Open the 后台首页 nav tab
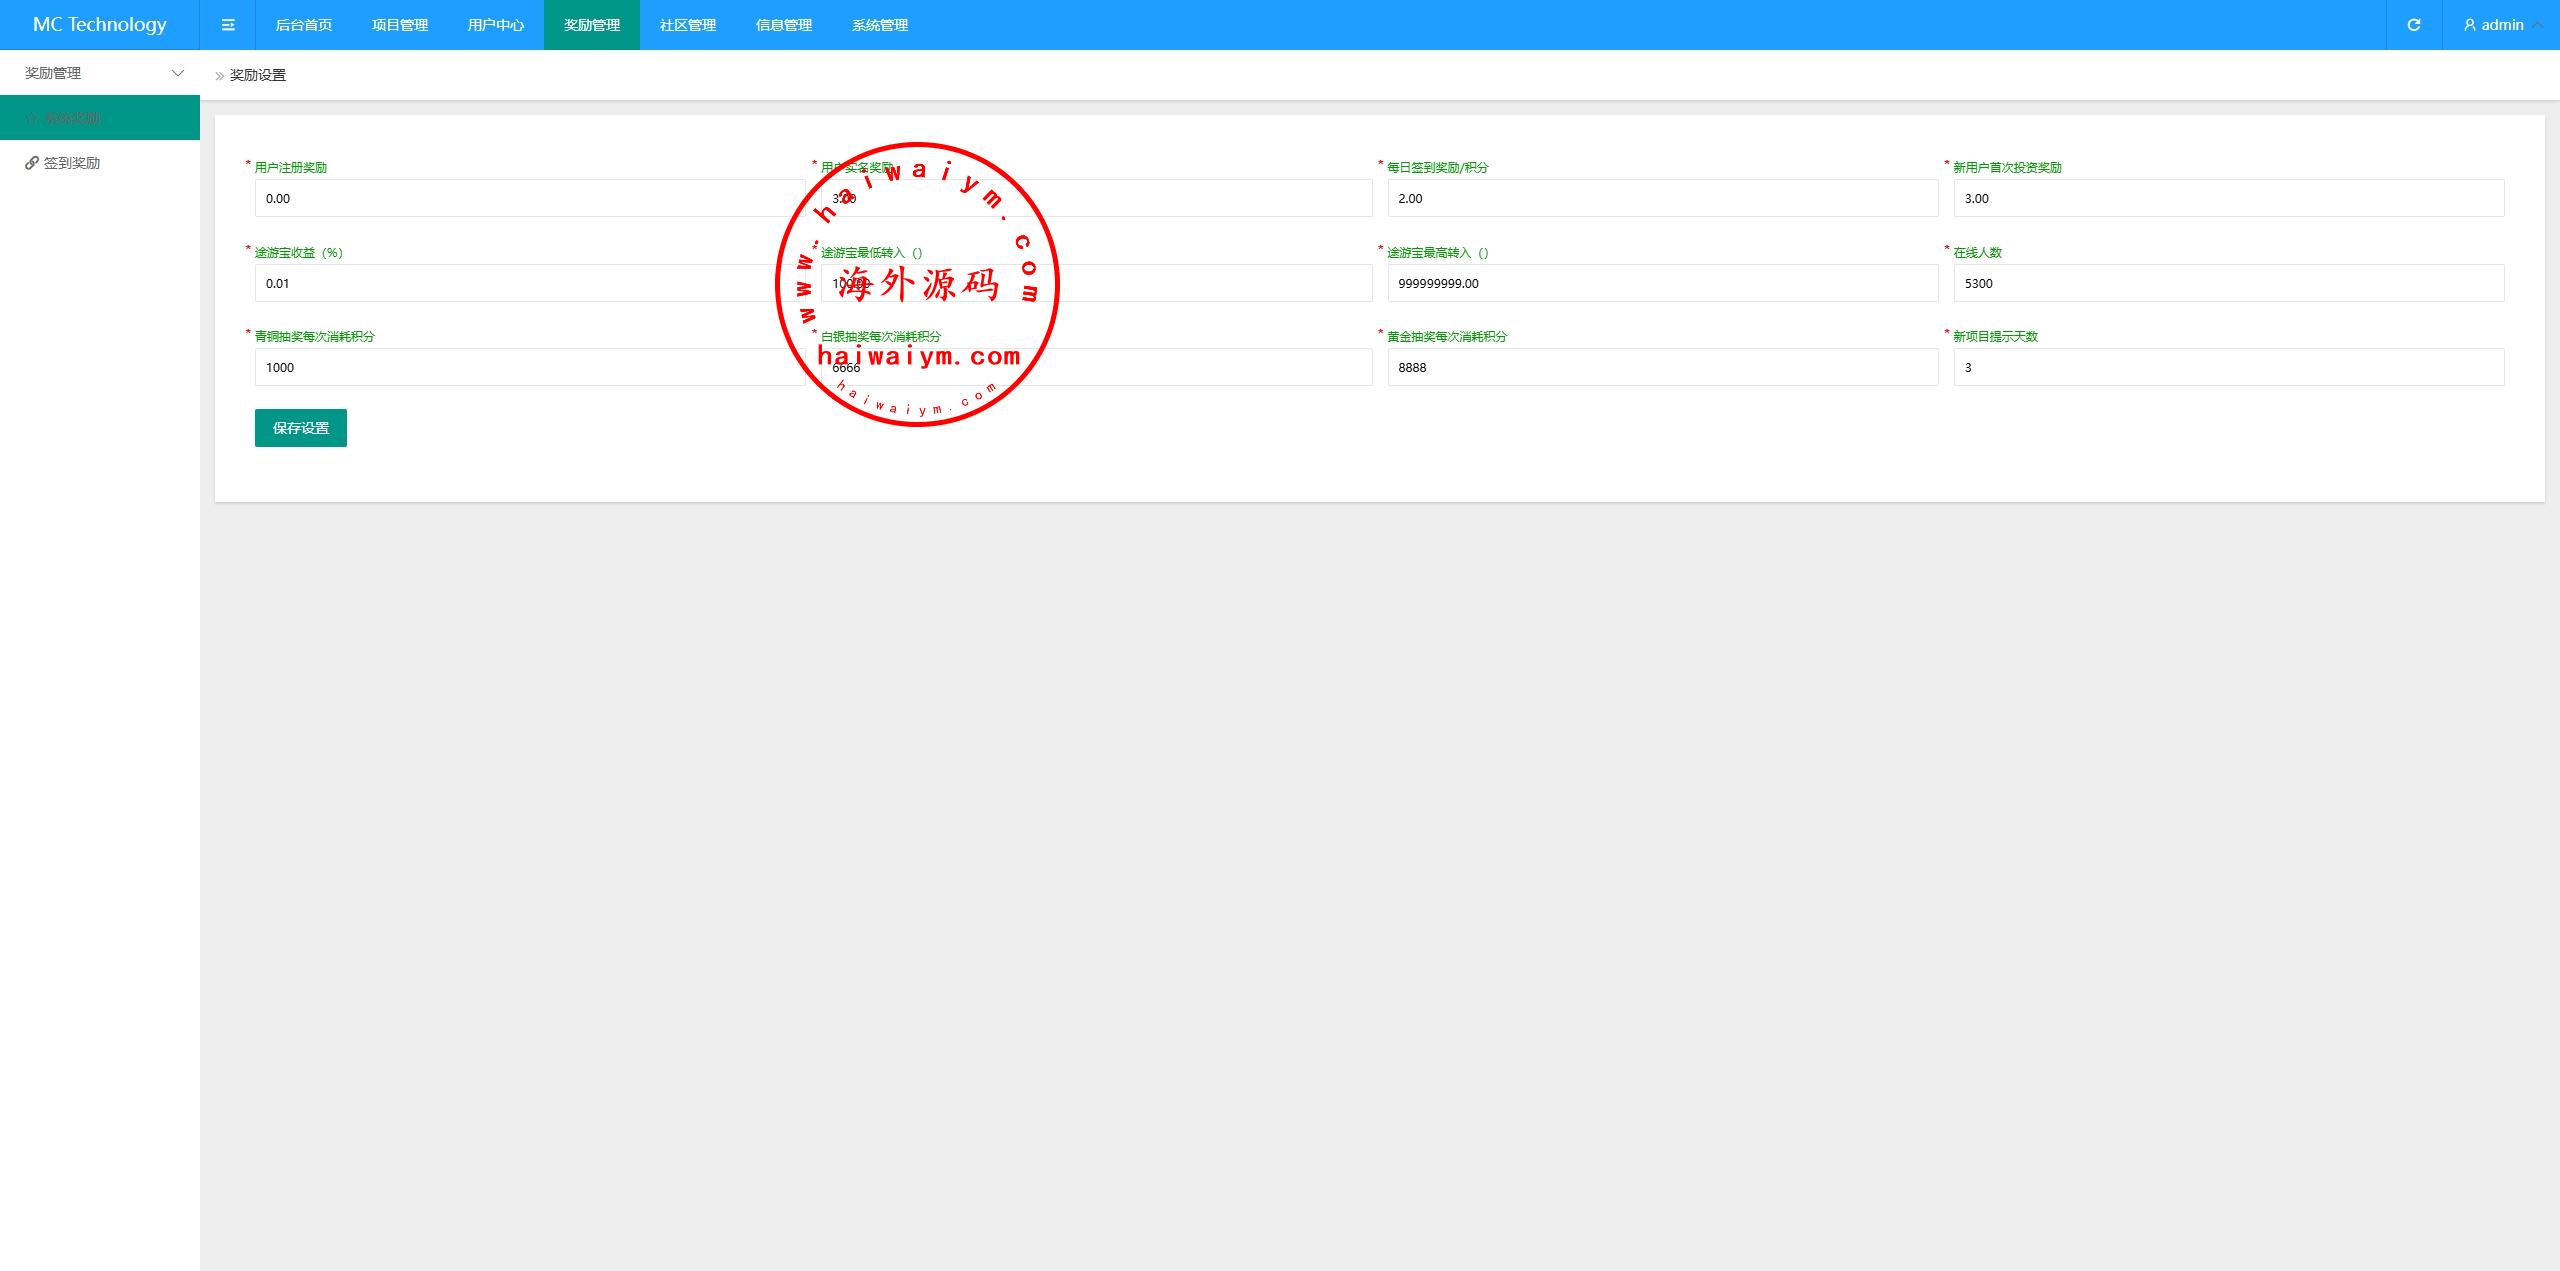2560x1271 pixels. coord(303,25)
